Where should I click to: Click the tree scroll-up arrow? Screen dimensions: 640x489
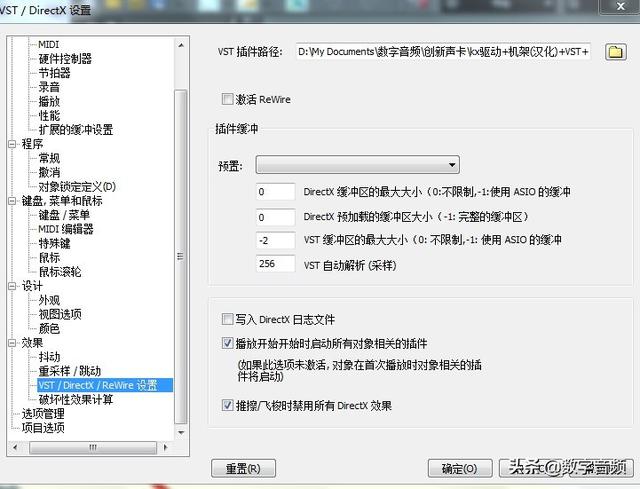(181, 45)
